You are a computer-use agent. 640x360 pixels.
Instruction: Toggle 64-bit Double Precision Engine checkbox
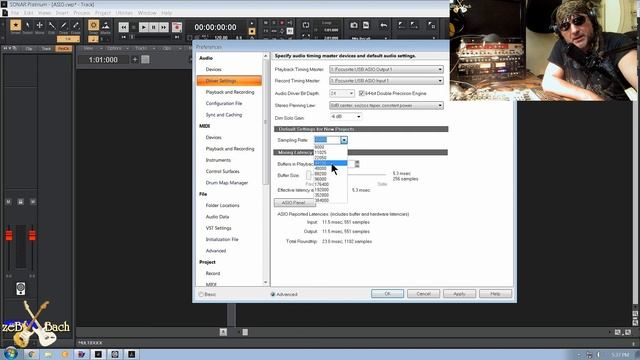click(x=361, y=93)
